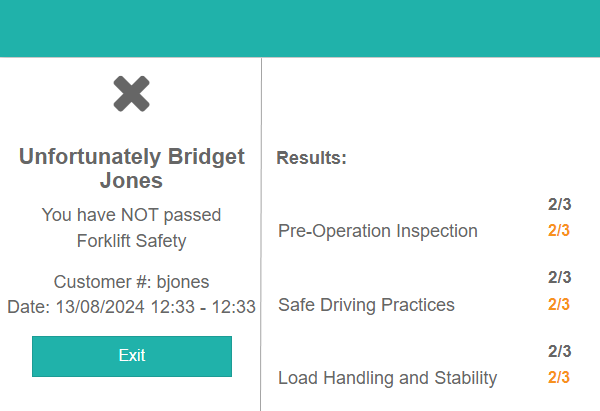Click the teal header bar
The image size is (600, 411).
[300, 28]
